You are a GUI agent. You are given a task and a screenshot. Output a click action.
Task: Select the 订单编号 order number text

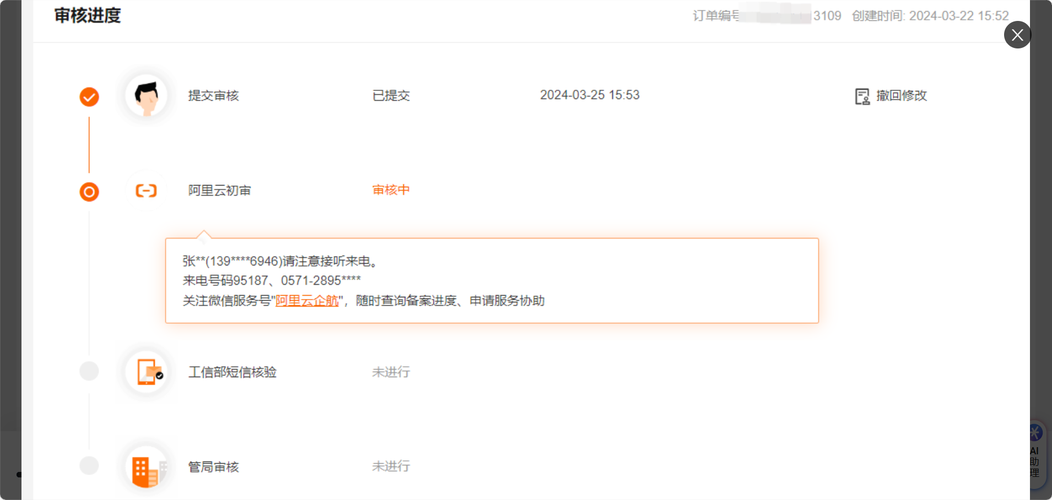pyautogui.click(x=767, y=16)
